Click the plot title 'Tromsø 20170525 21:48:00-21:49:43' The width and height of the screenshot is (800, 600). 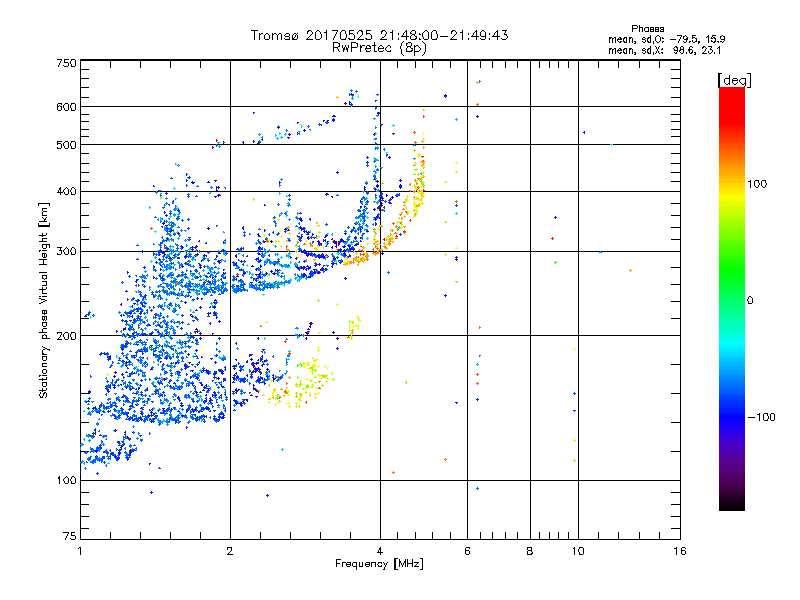tap(379, 35)
